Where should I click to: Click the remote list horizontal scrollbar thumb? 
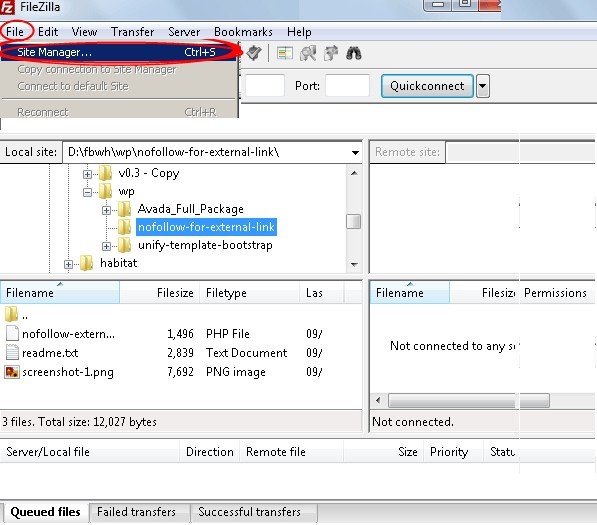(x=468, y=401)
